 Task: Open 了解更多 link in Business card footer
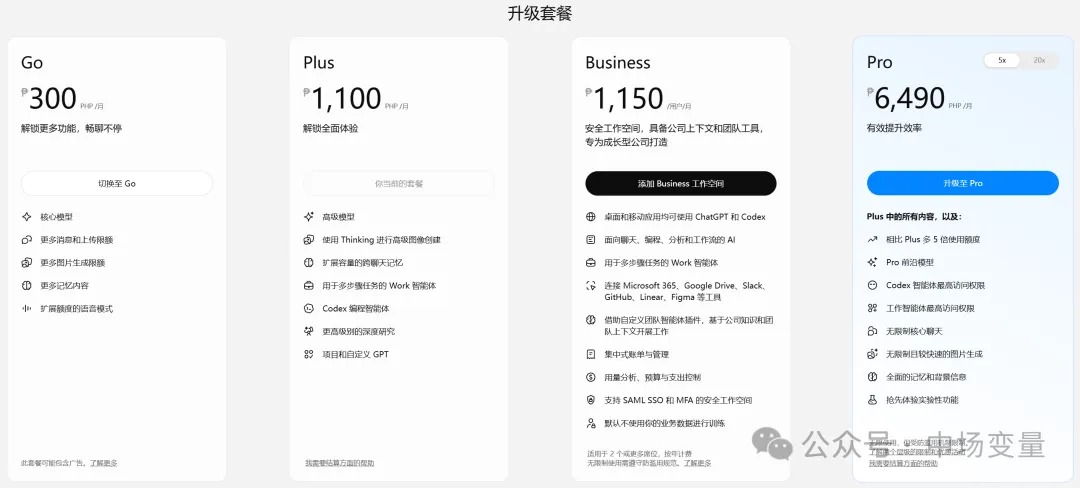(697, 463)
